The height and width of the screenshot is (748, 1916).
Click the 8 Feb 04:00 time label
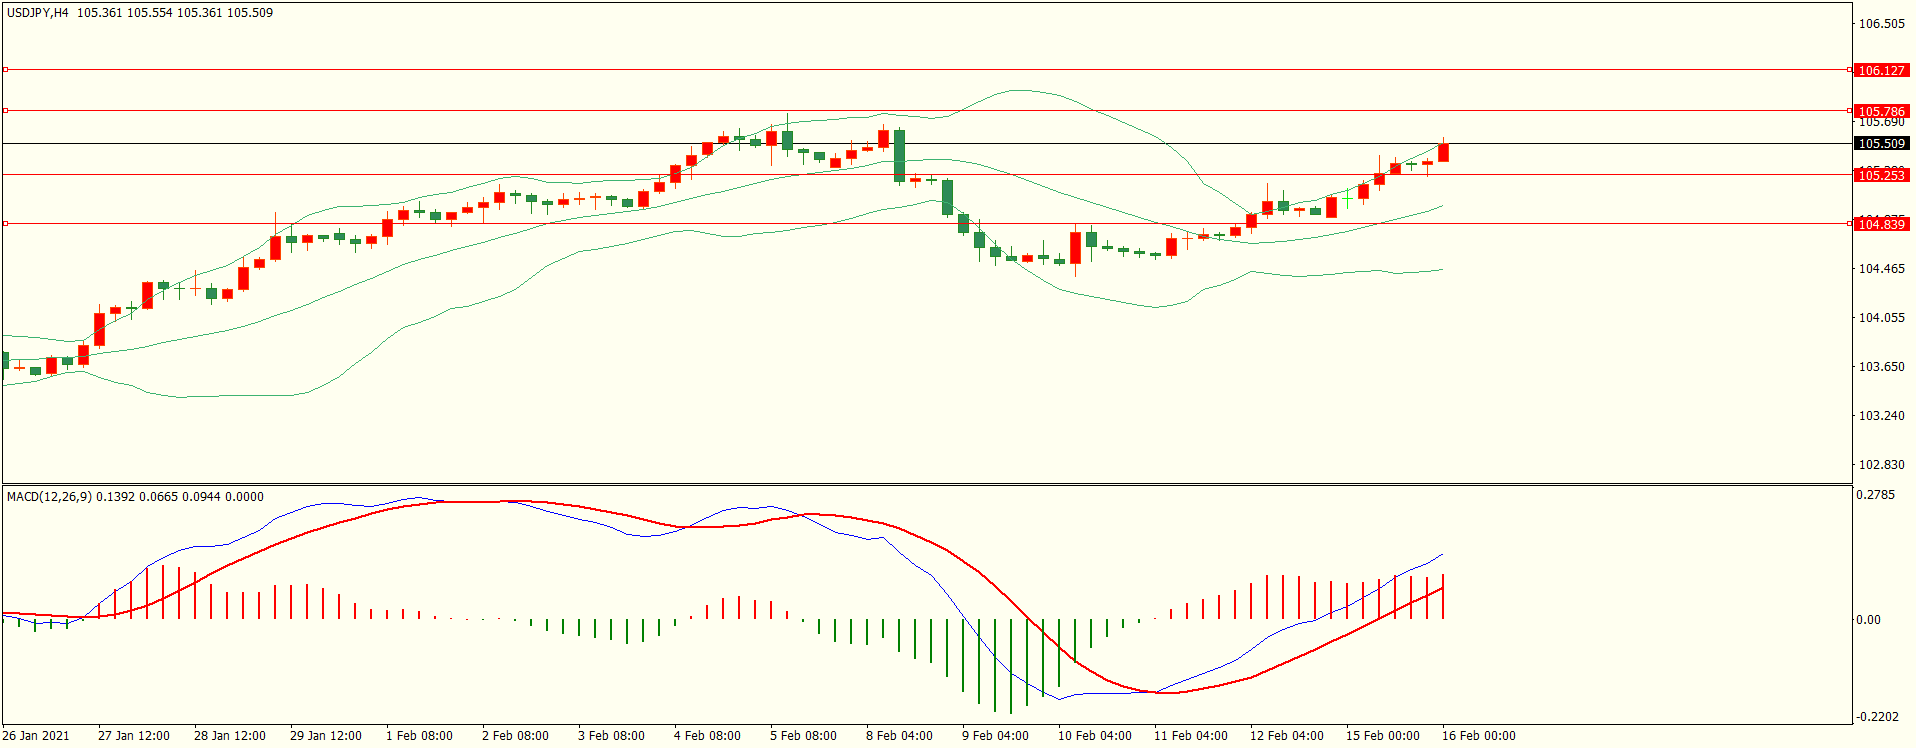pos(899,735)
